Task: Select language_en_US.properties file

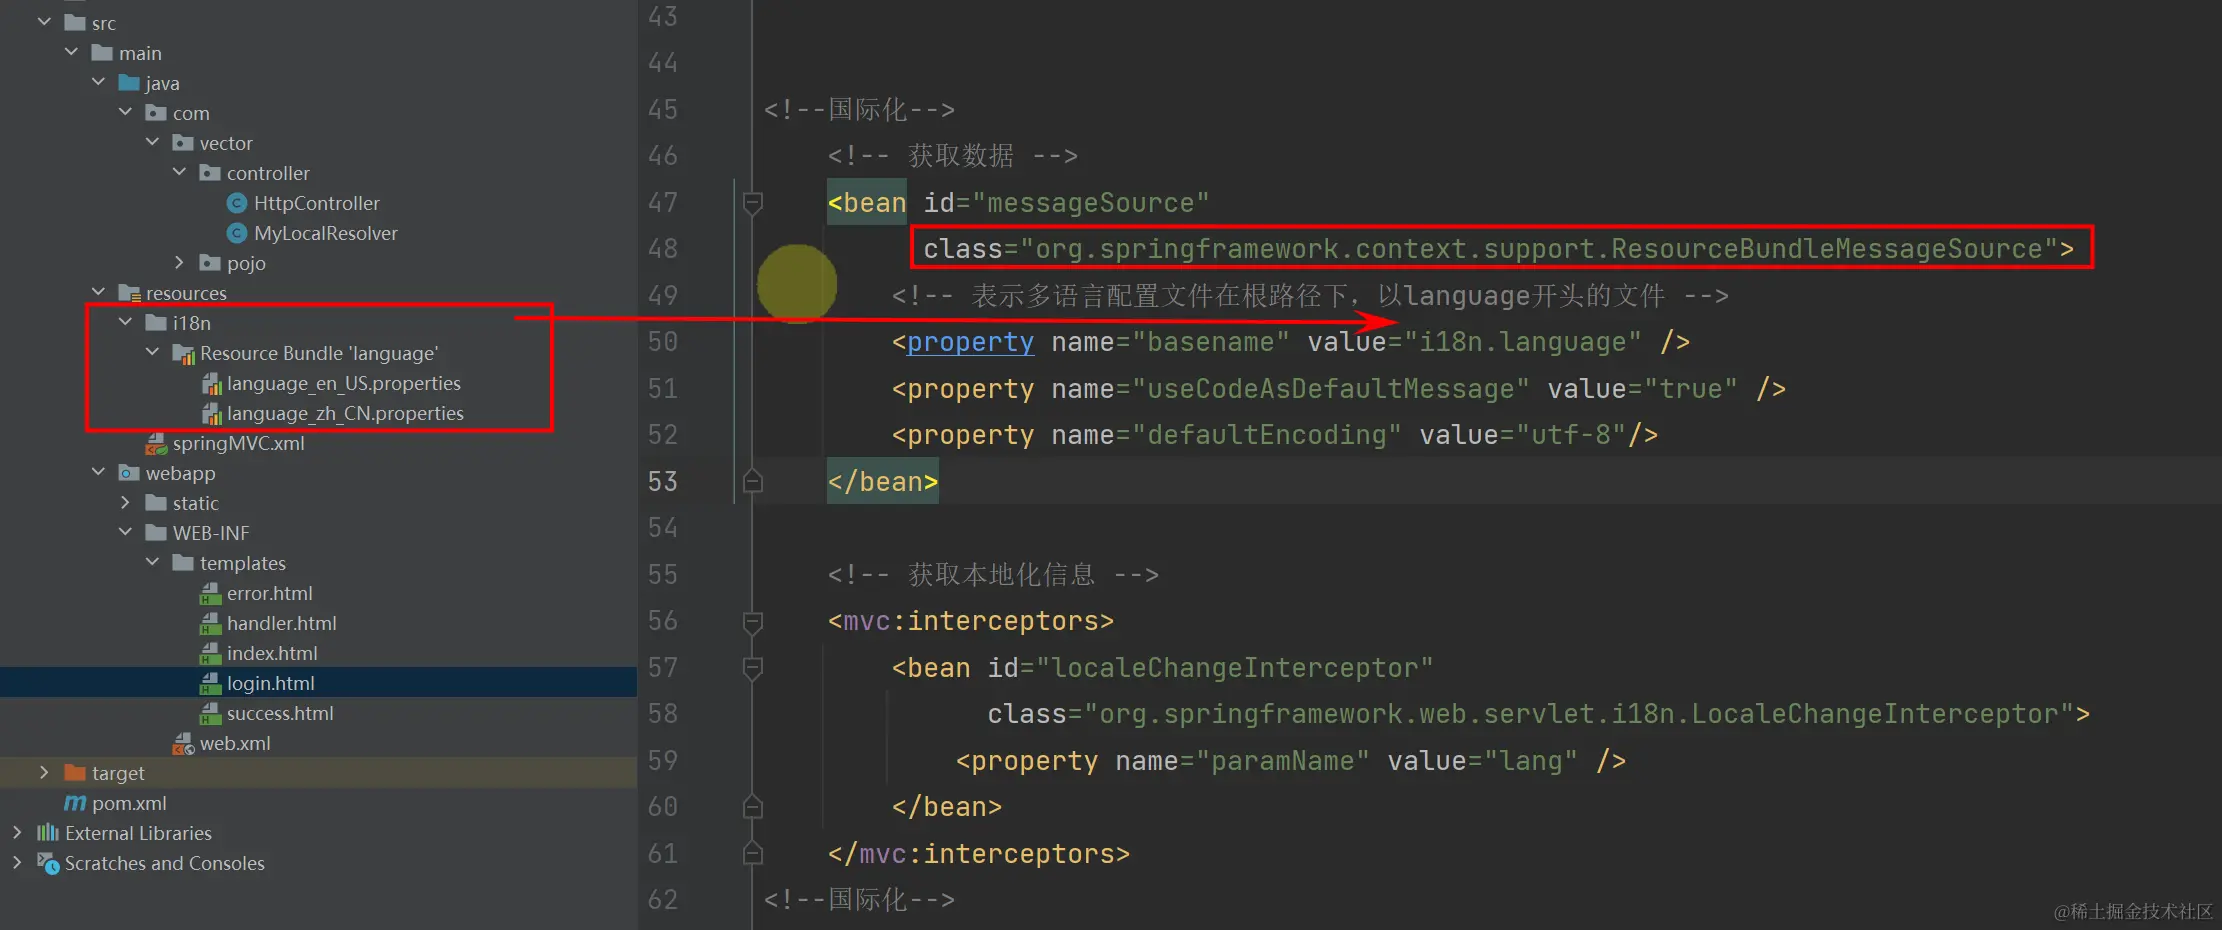Action: coord(344,383)
